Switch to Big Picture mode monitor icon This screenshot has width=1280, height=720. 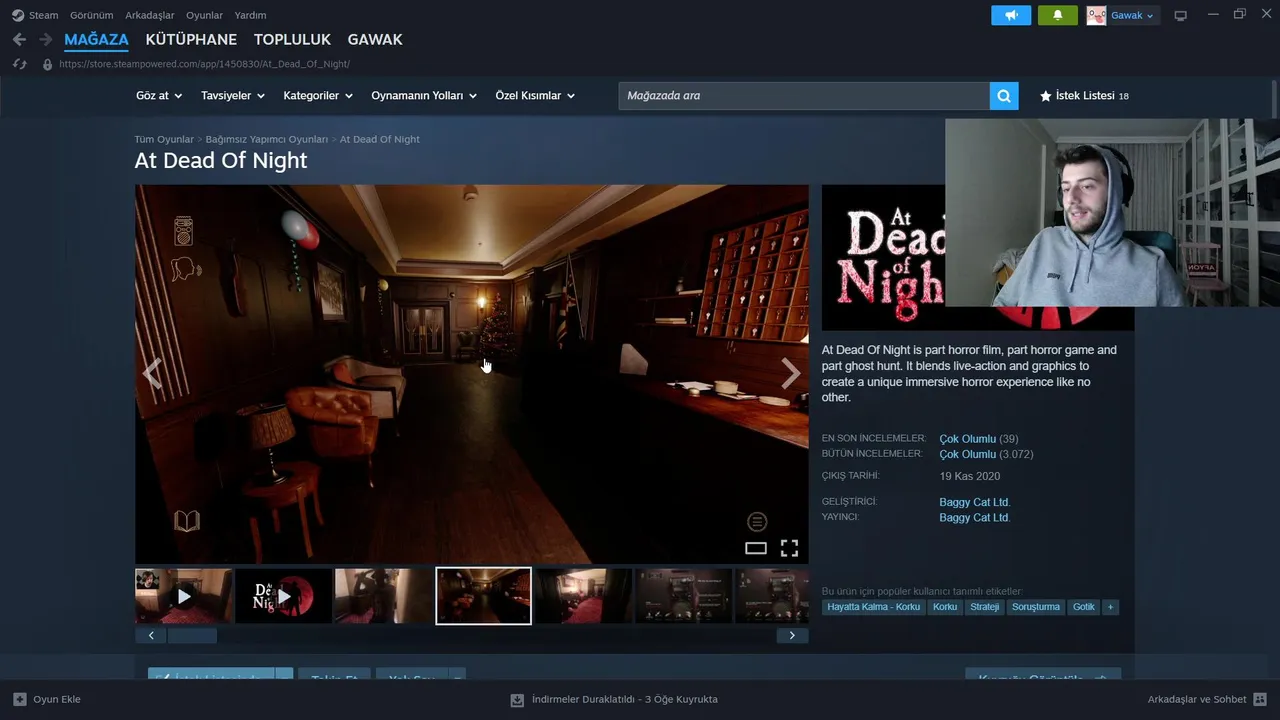point(1180,15)
